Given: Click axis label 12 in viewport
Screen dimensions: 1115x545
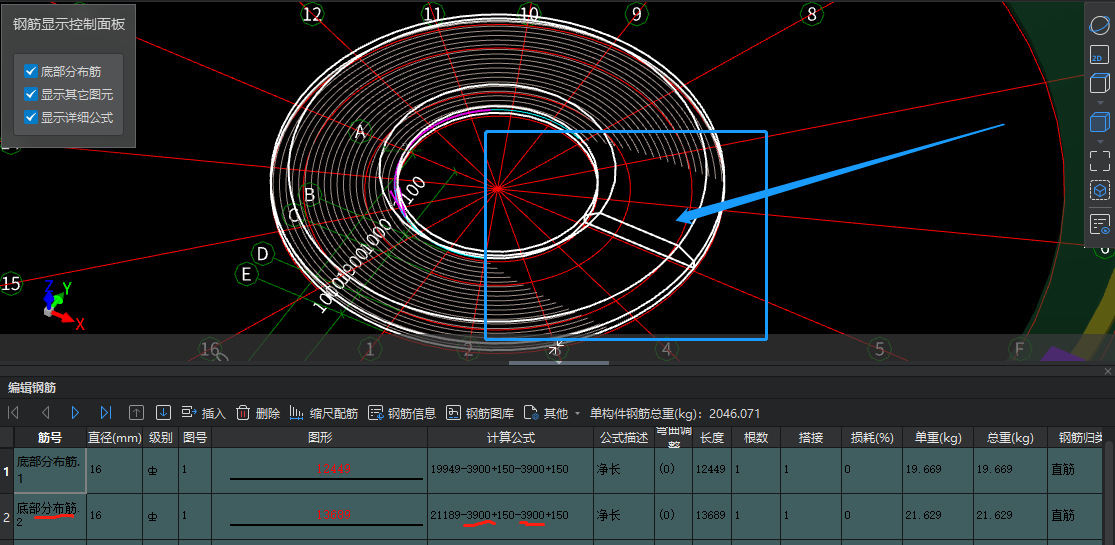Looking at the screenshot, I should tap(312, 14).
